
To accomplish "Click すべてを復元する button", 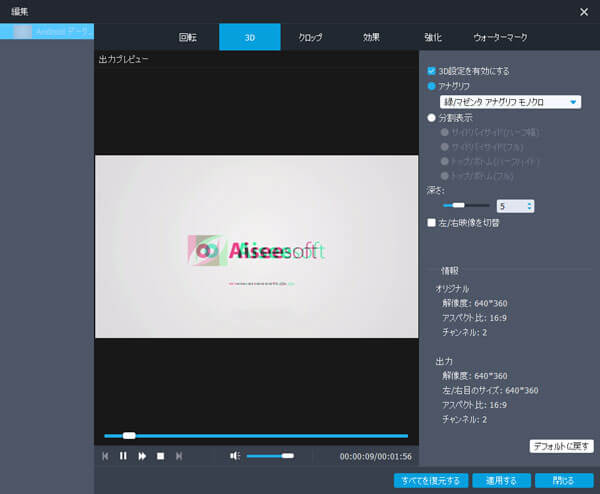I will (x=431, y=481).
